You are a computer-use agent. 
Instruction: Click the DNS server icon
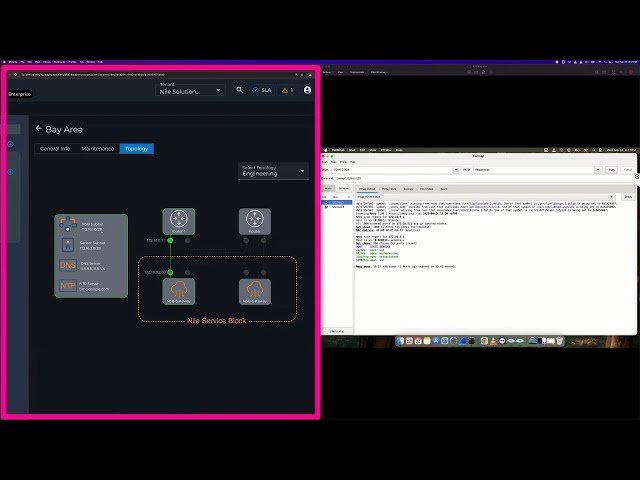click(x=68, y=265)
